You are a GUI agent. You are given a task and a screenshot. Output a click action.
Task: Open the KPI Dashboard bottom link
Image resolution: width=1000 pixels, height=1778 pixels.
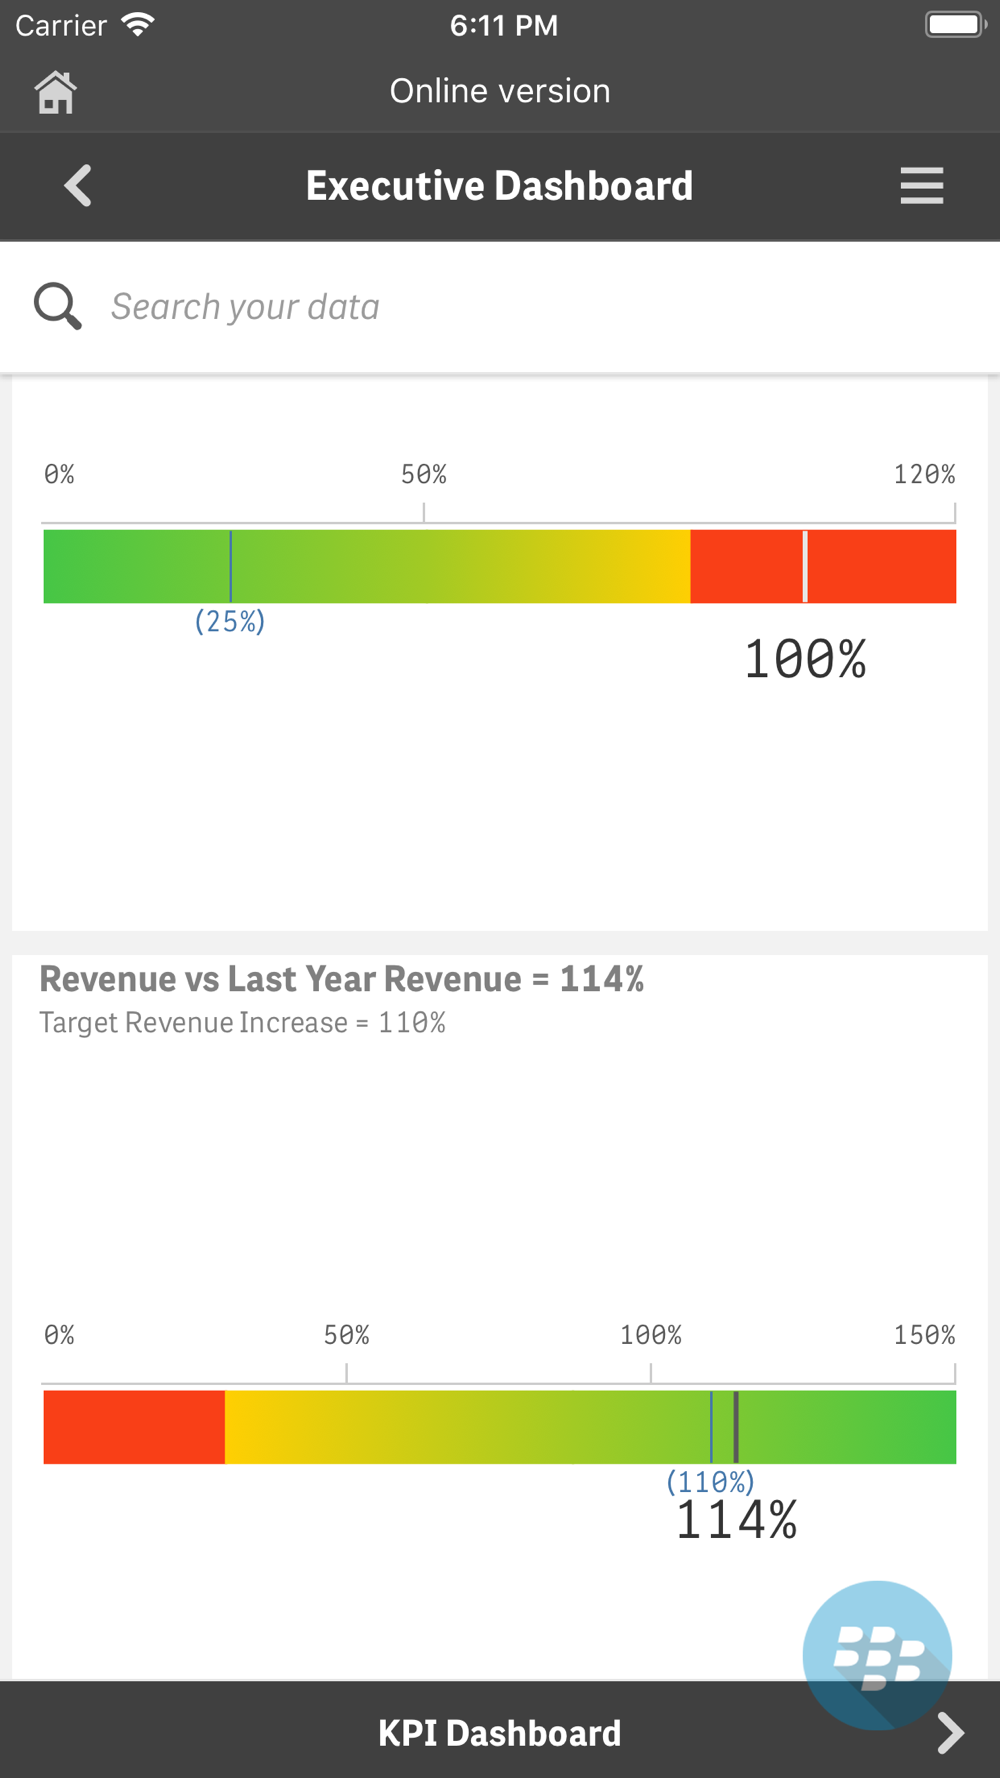click(x=499, y=1733)
